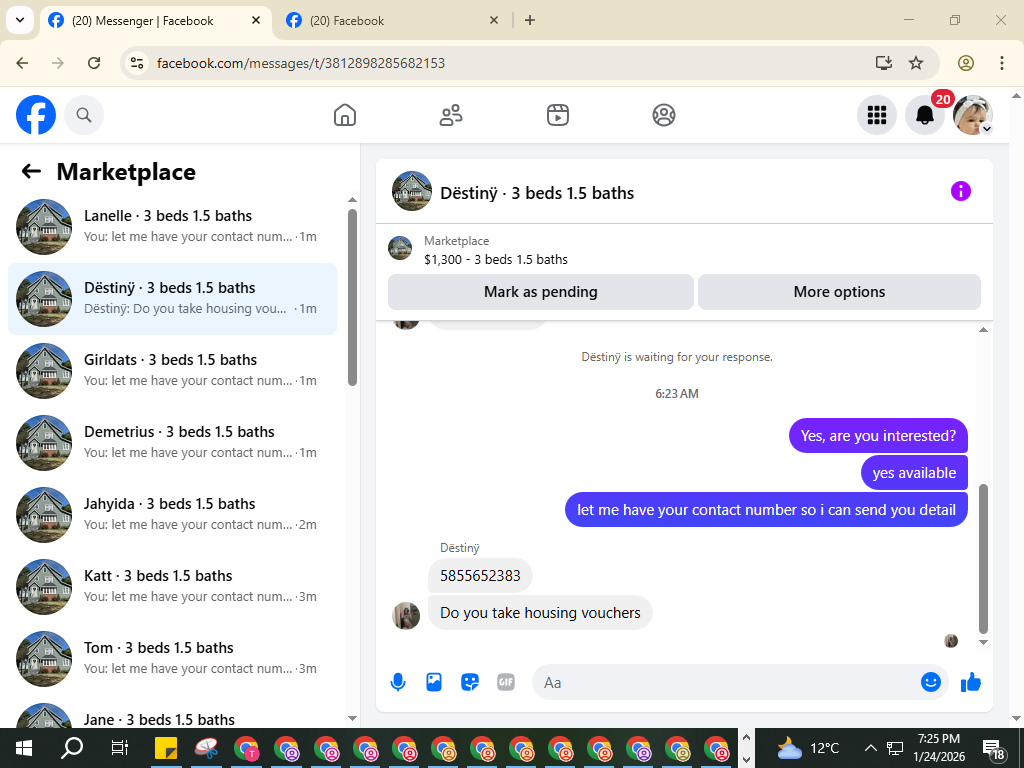Go back in browser history
The width and height of the screenshot is (1024, 768).
22,63
